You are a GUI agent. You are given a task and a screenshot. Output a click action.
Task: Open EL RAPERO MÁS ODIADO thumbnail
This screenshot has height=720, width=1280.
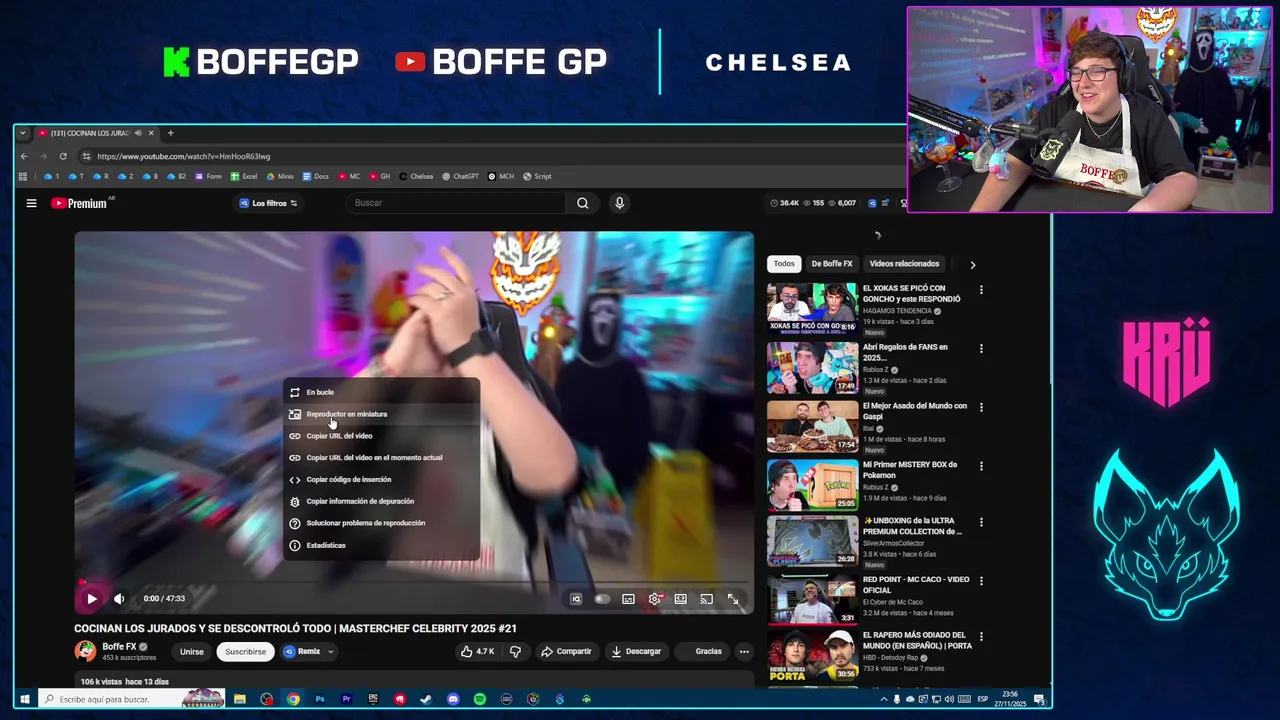click(x=812, y=655)
